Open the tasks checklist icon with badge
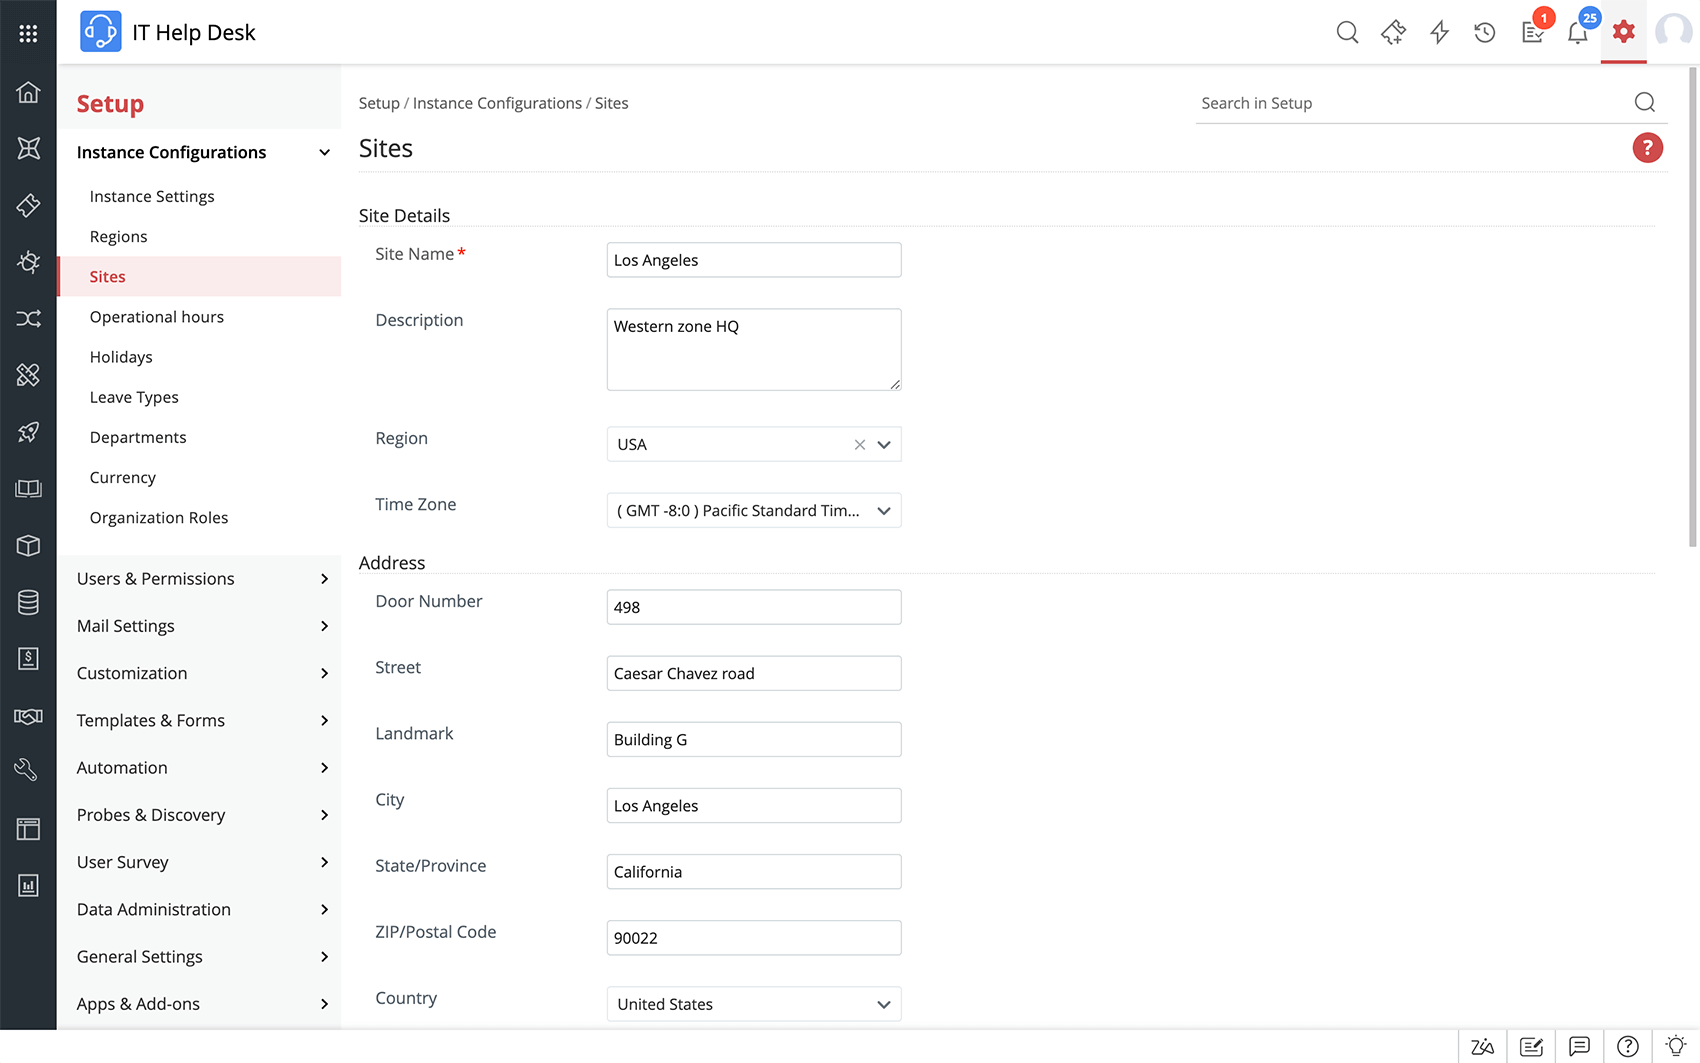This screenshot has width=1700, height=1063. [1532, 33]
